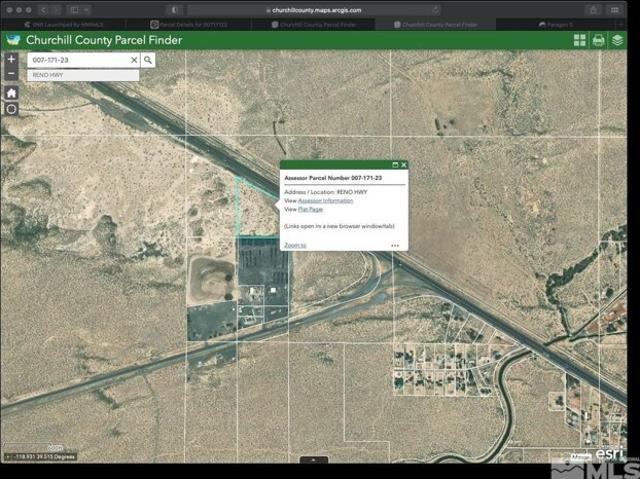Screen dimensions: 640x479
Task: Open the layer list widget
Action: pos(617,40)
